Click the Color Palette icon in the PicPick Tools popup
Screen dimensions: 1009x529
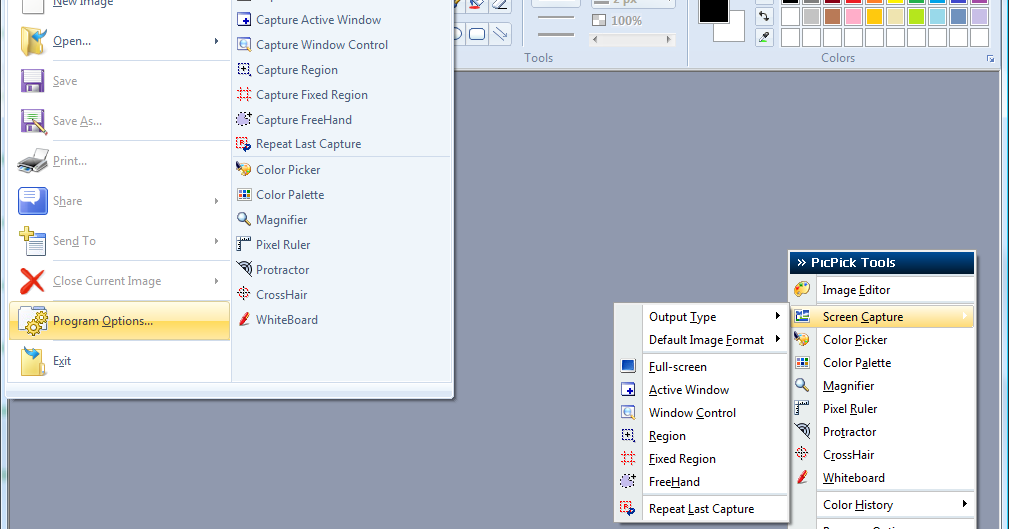802,362
